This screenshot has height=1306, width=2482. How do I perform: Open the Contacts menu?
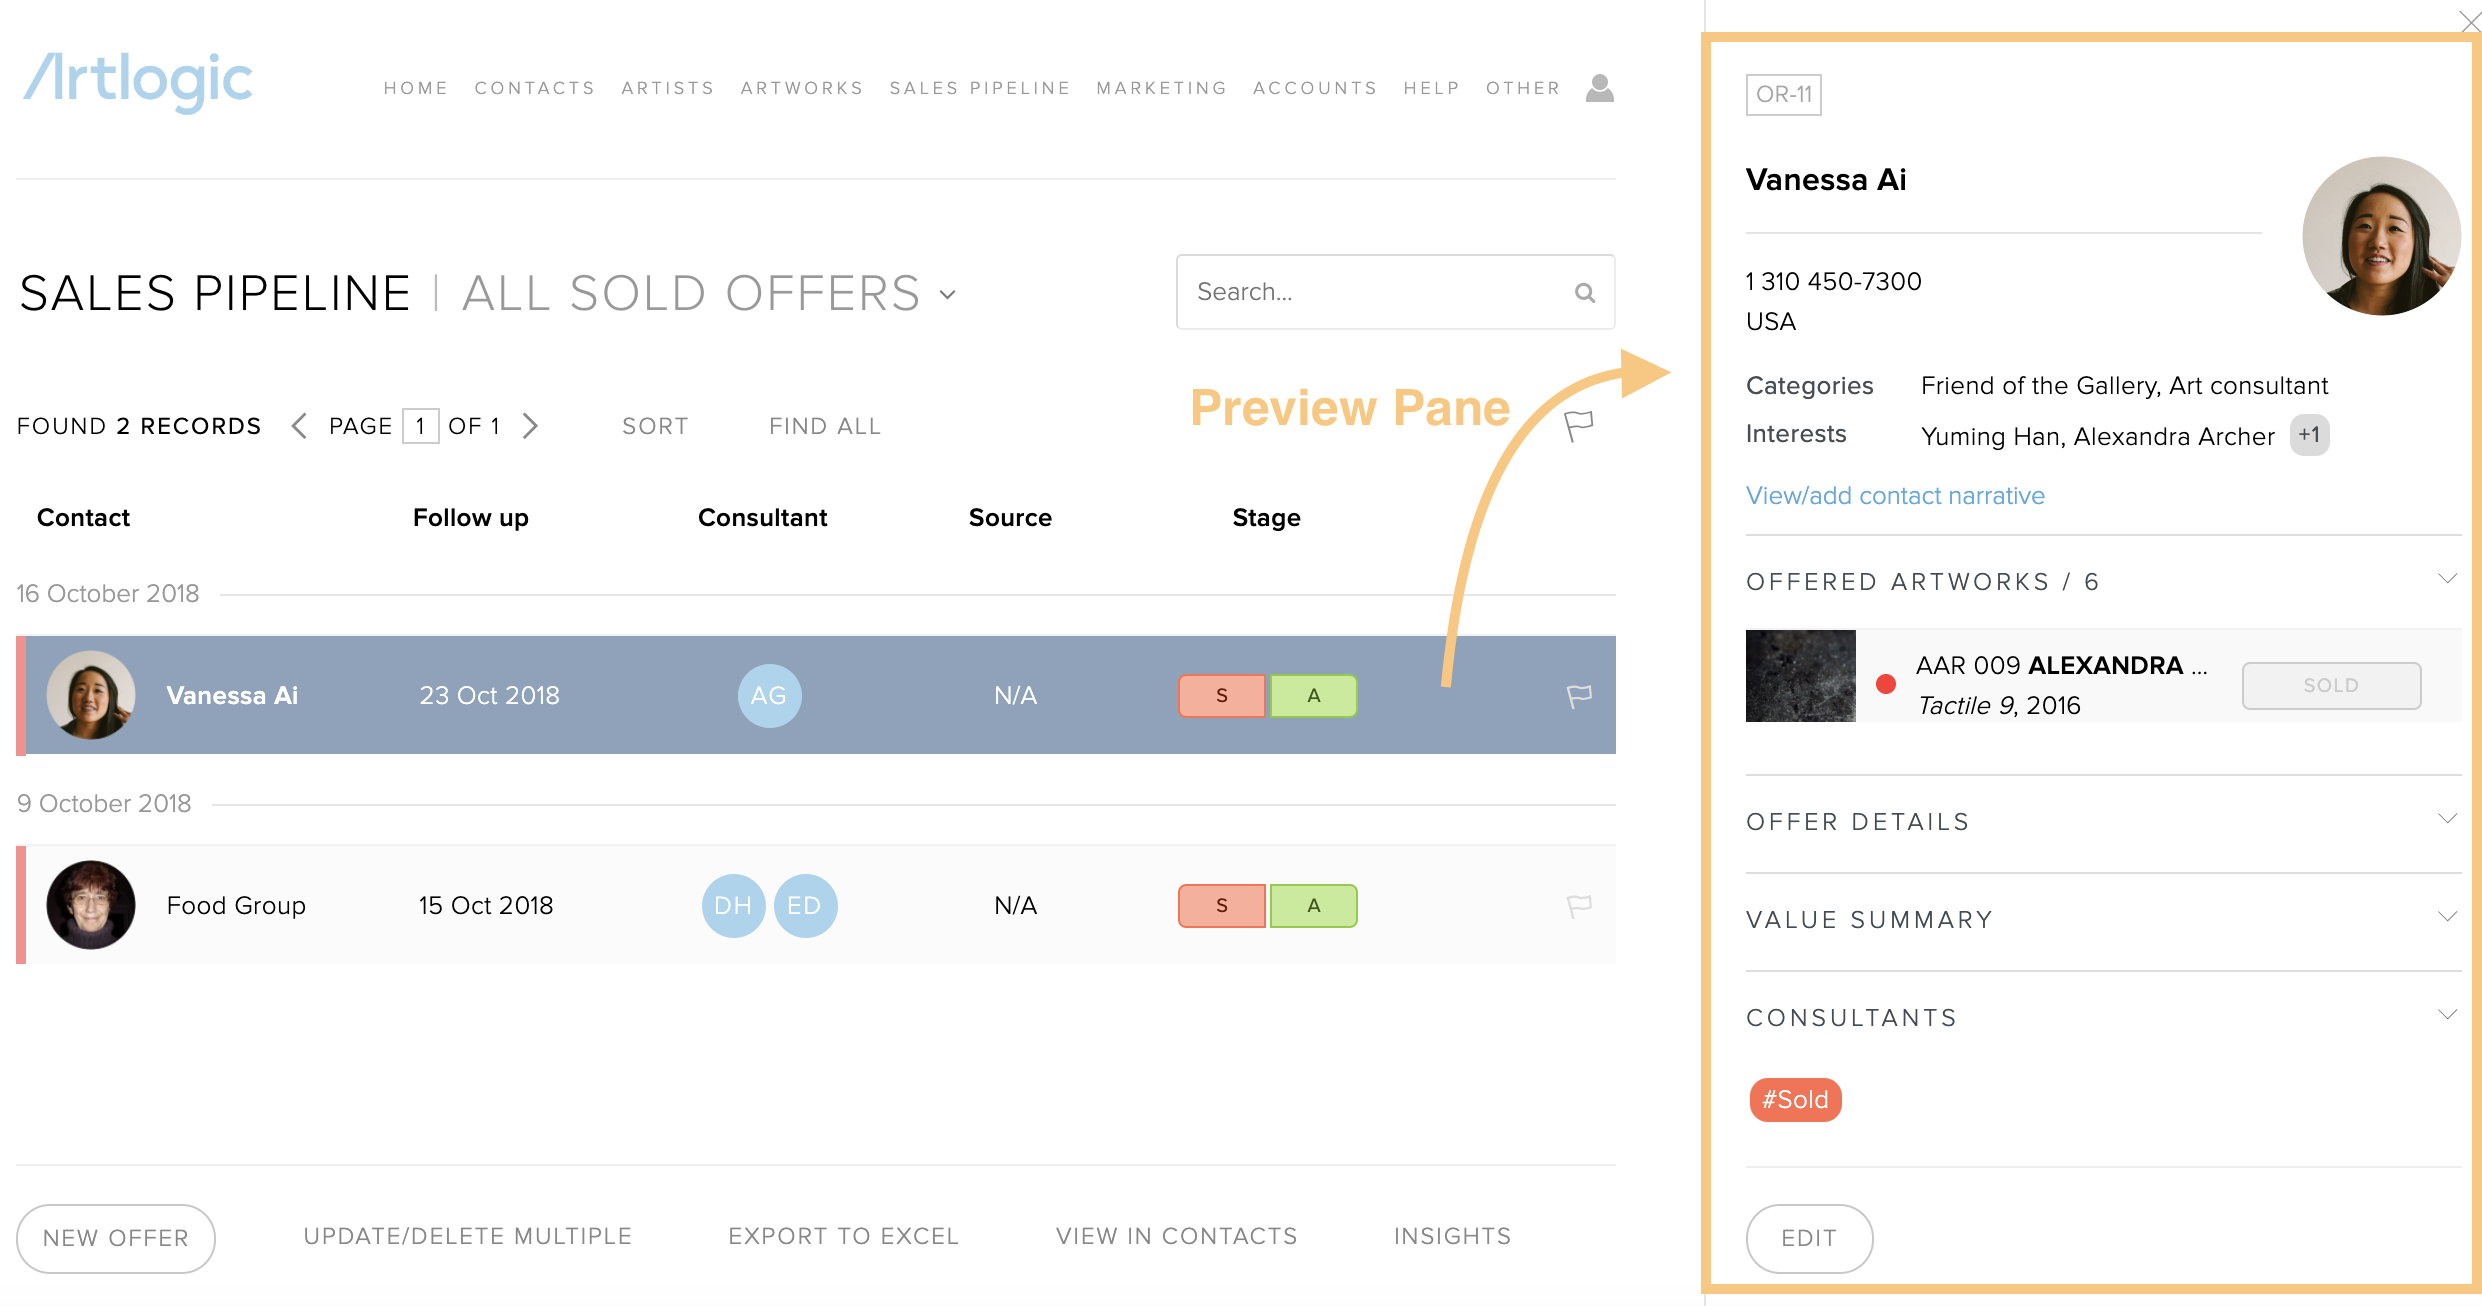point(535,88)
